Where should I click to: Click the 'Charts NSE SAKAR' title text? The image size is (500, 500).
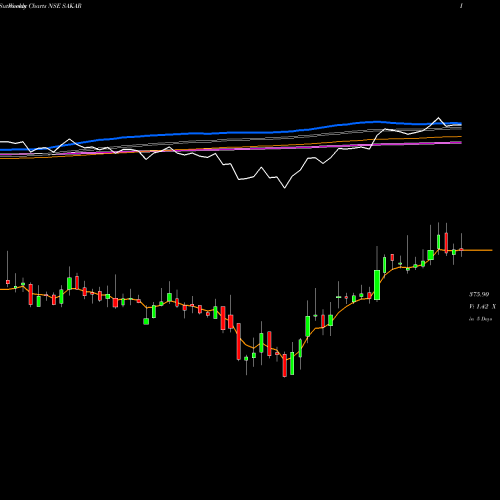tap(55, 6)
